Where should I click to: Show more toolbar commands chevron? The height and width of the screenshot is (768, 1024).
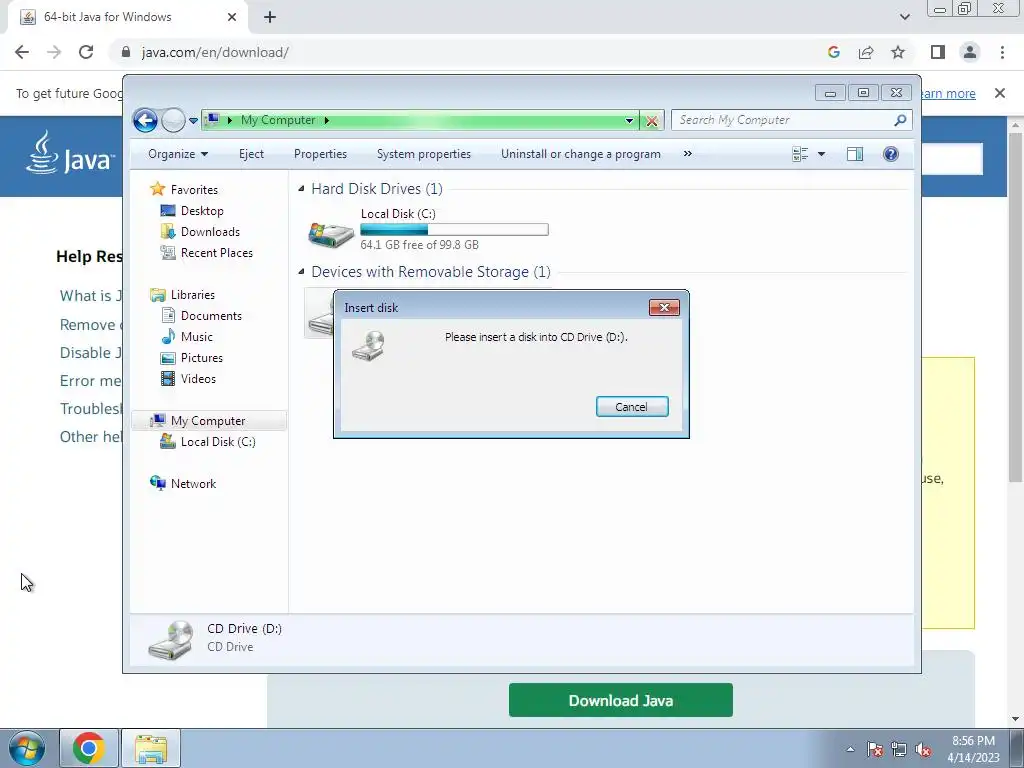pos(688,154)
